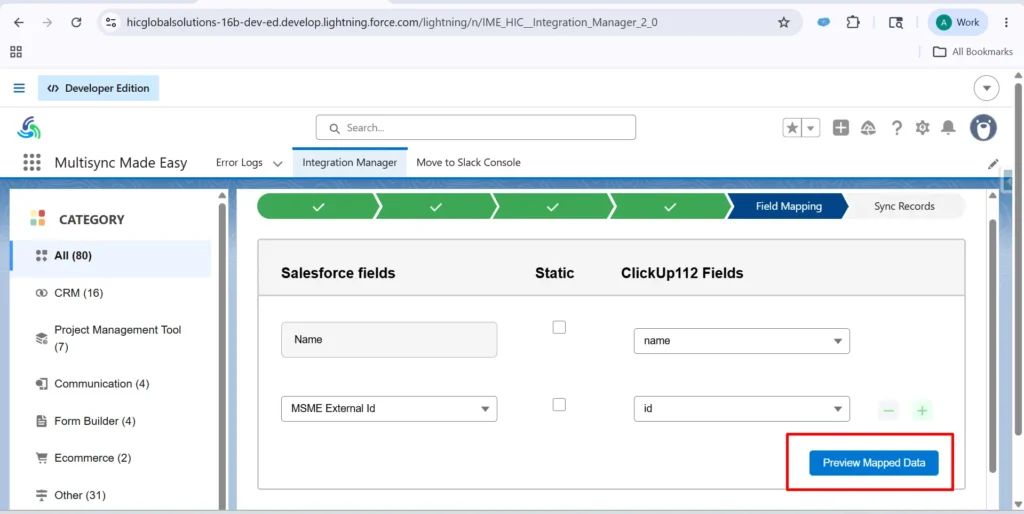This screenshot has height=514, width=1024.
Task: Click the first completed progress step
Action: [x=317, y=206]
